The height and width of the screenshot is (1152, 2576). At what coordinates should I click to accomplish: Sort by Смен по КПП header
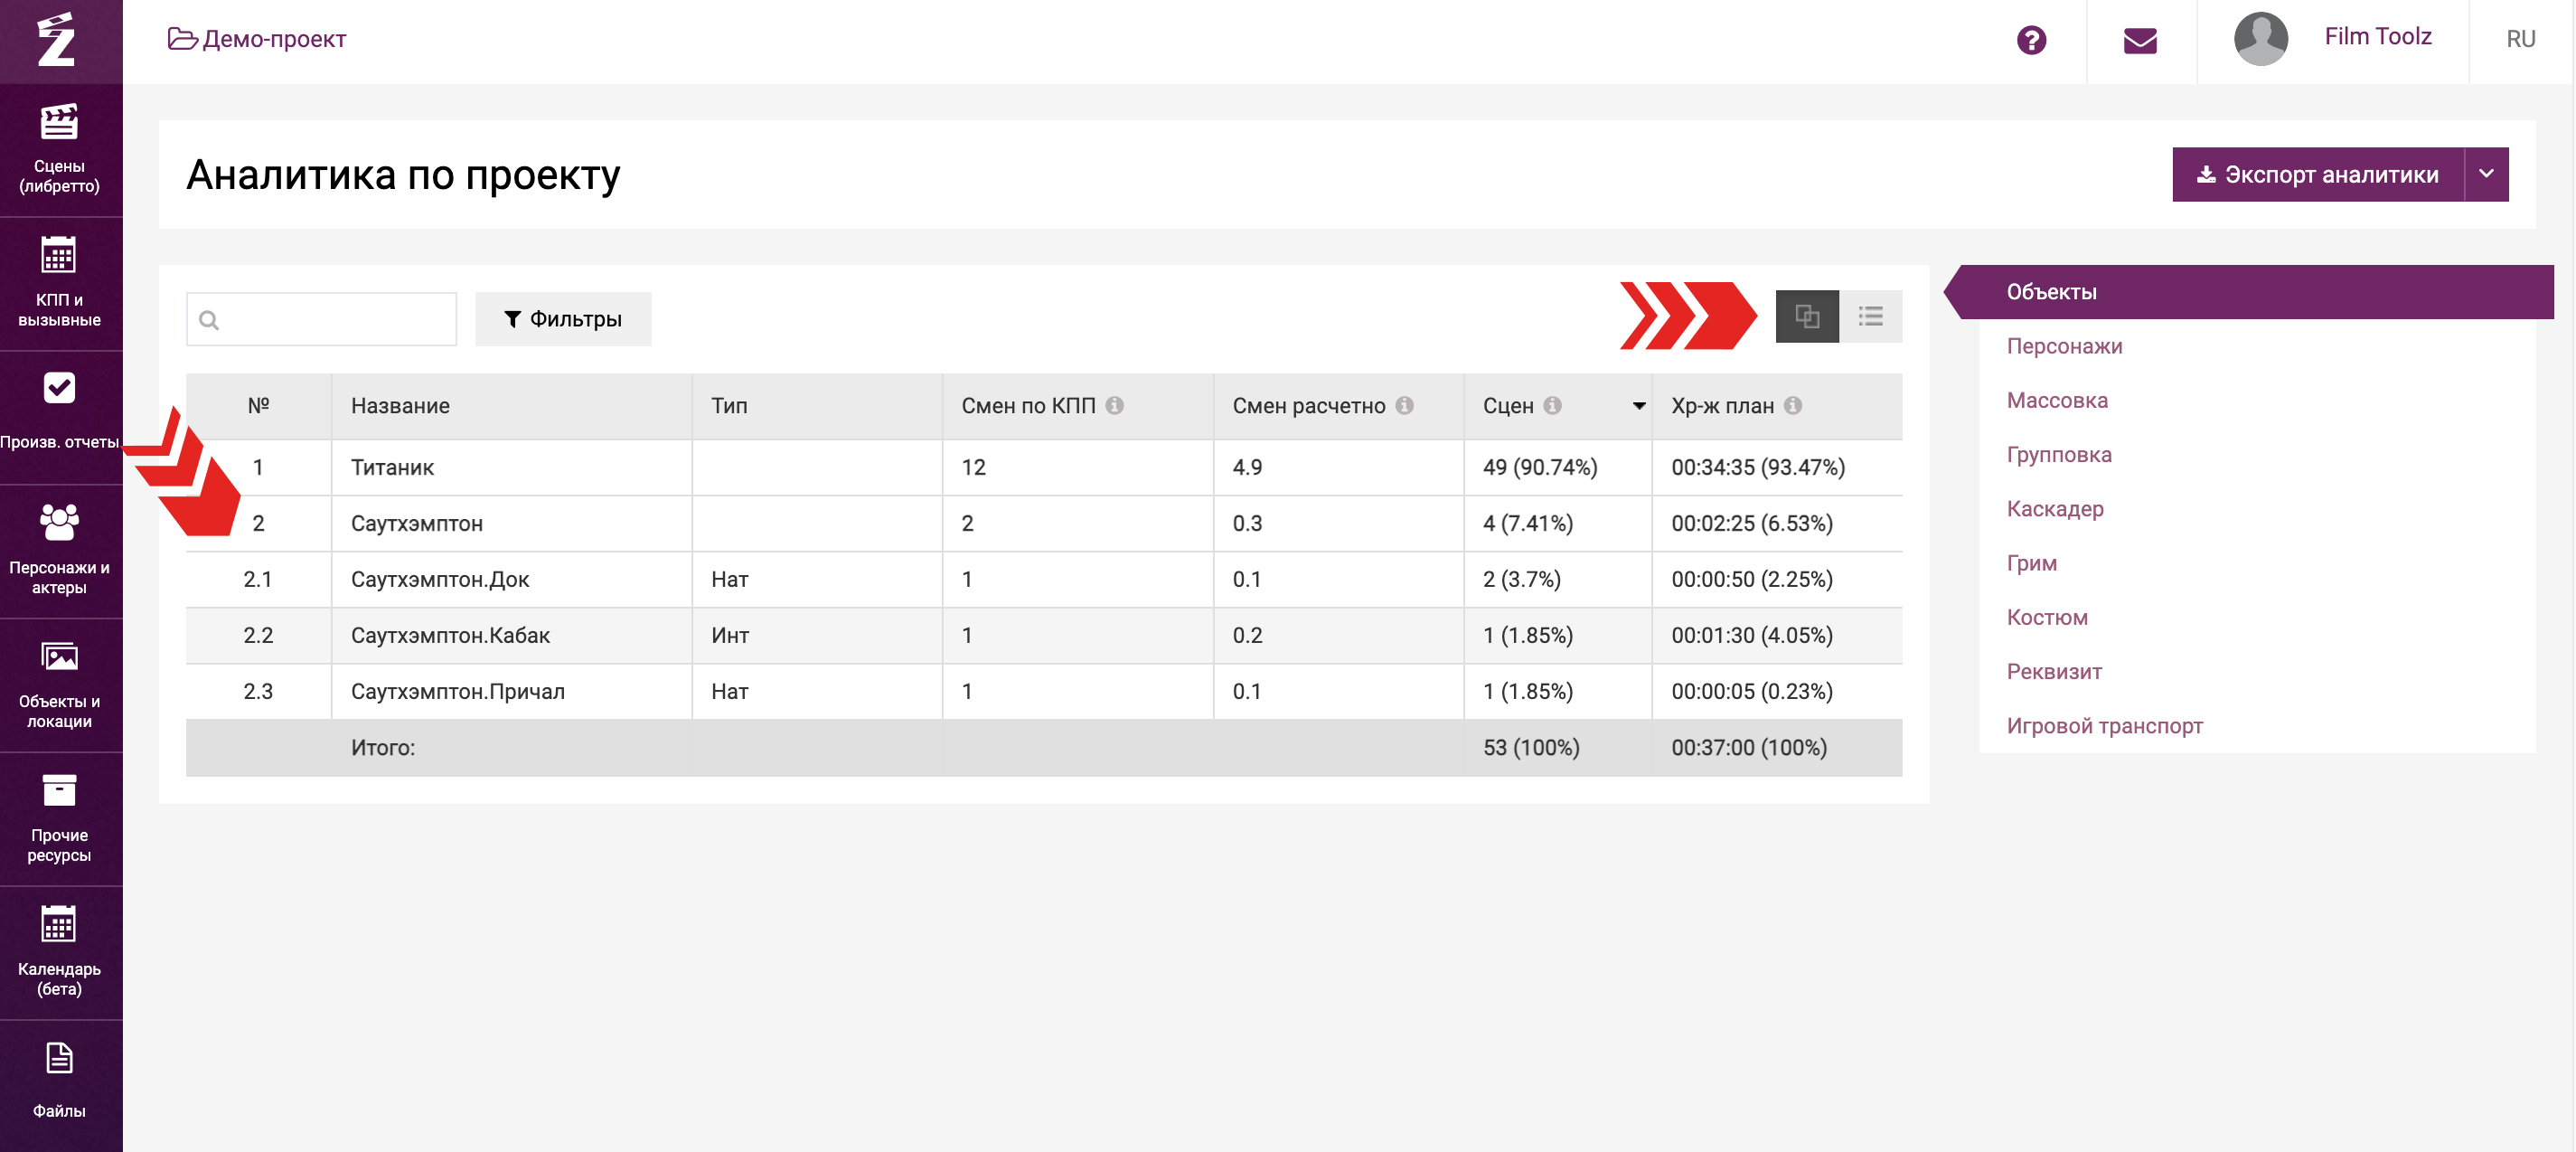pos(1028,405)
